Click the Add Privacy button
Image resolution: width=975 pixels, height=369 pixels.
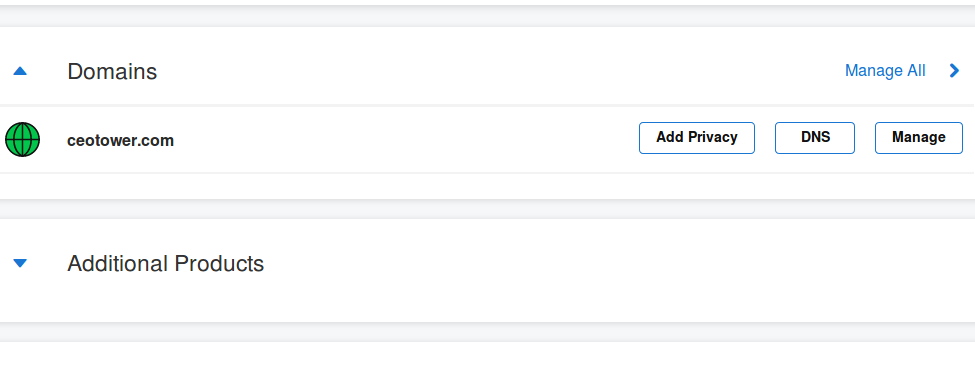point(696,138)
